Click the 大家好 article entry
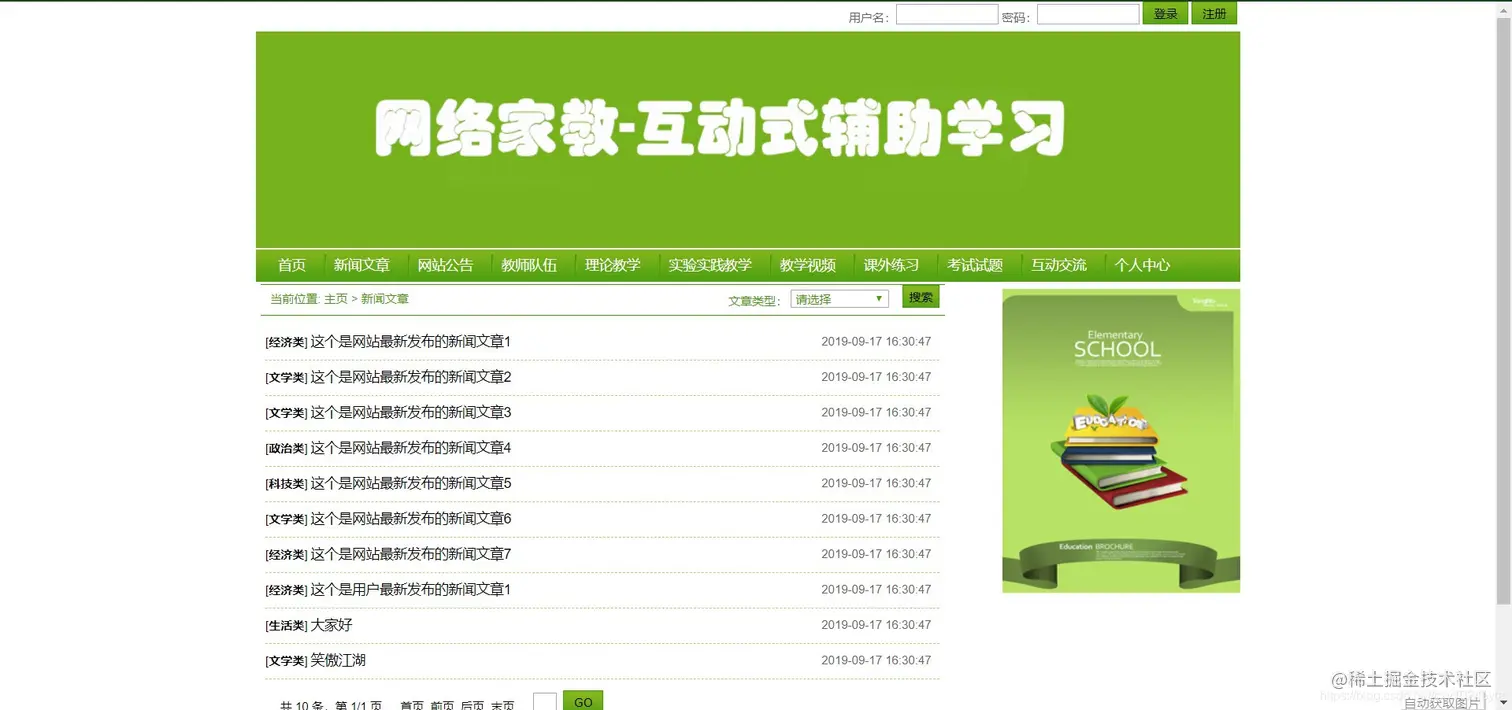Viewport: 1512px width, 710px height. (307, 624)
